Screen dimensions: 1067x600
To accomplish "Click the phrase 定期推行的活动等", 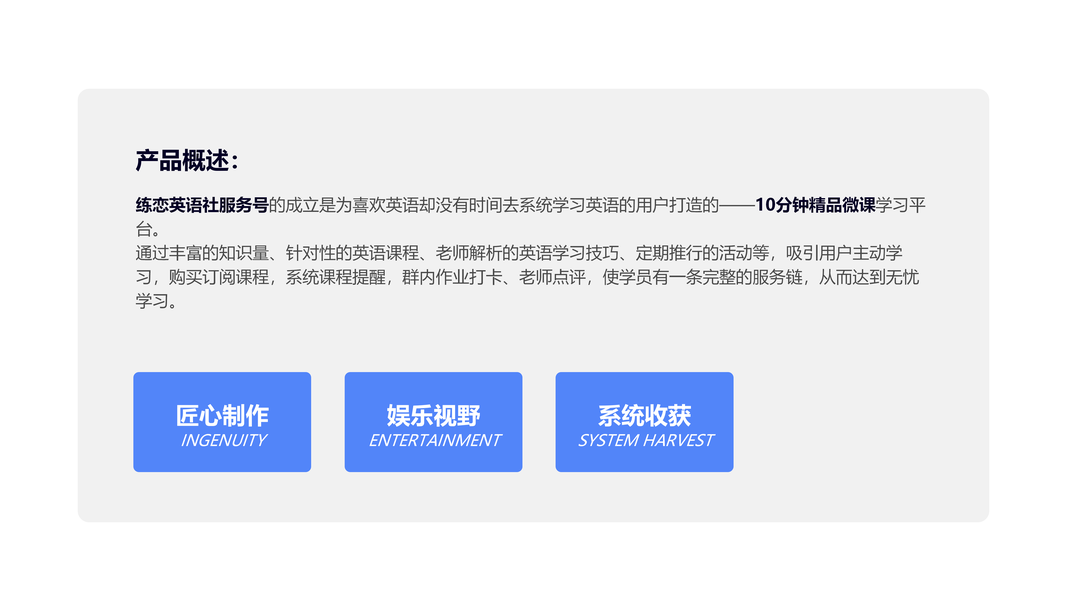I will 702,254.
